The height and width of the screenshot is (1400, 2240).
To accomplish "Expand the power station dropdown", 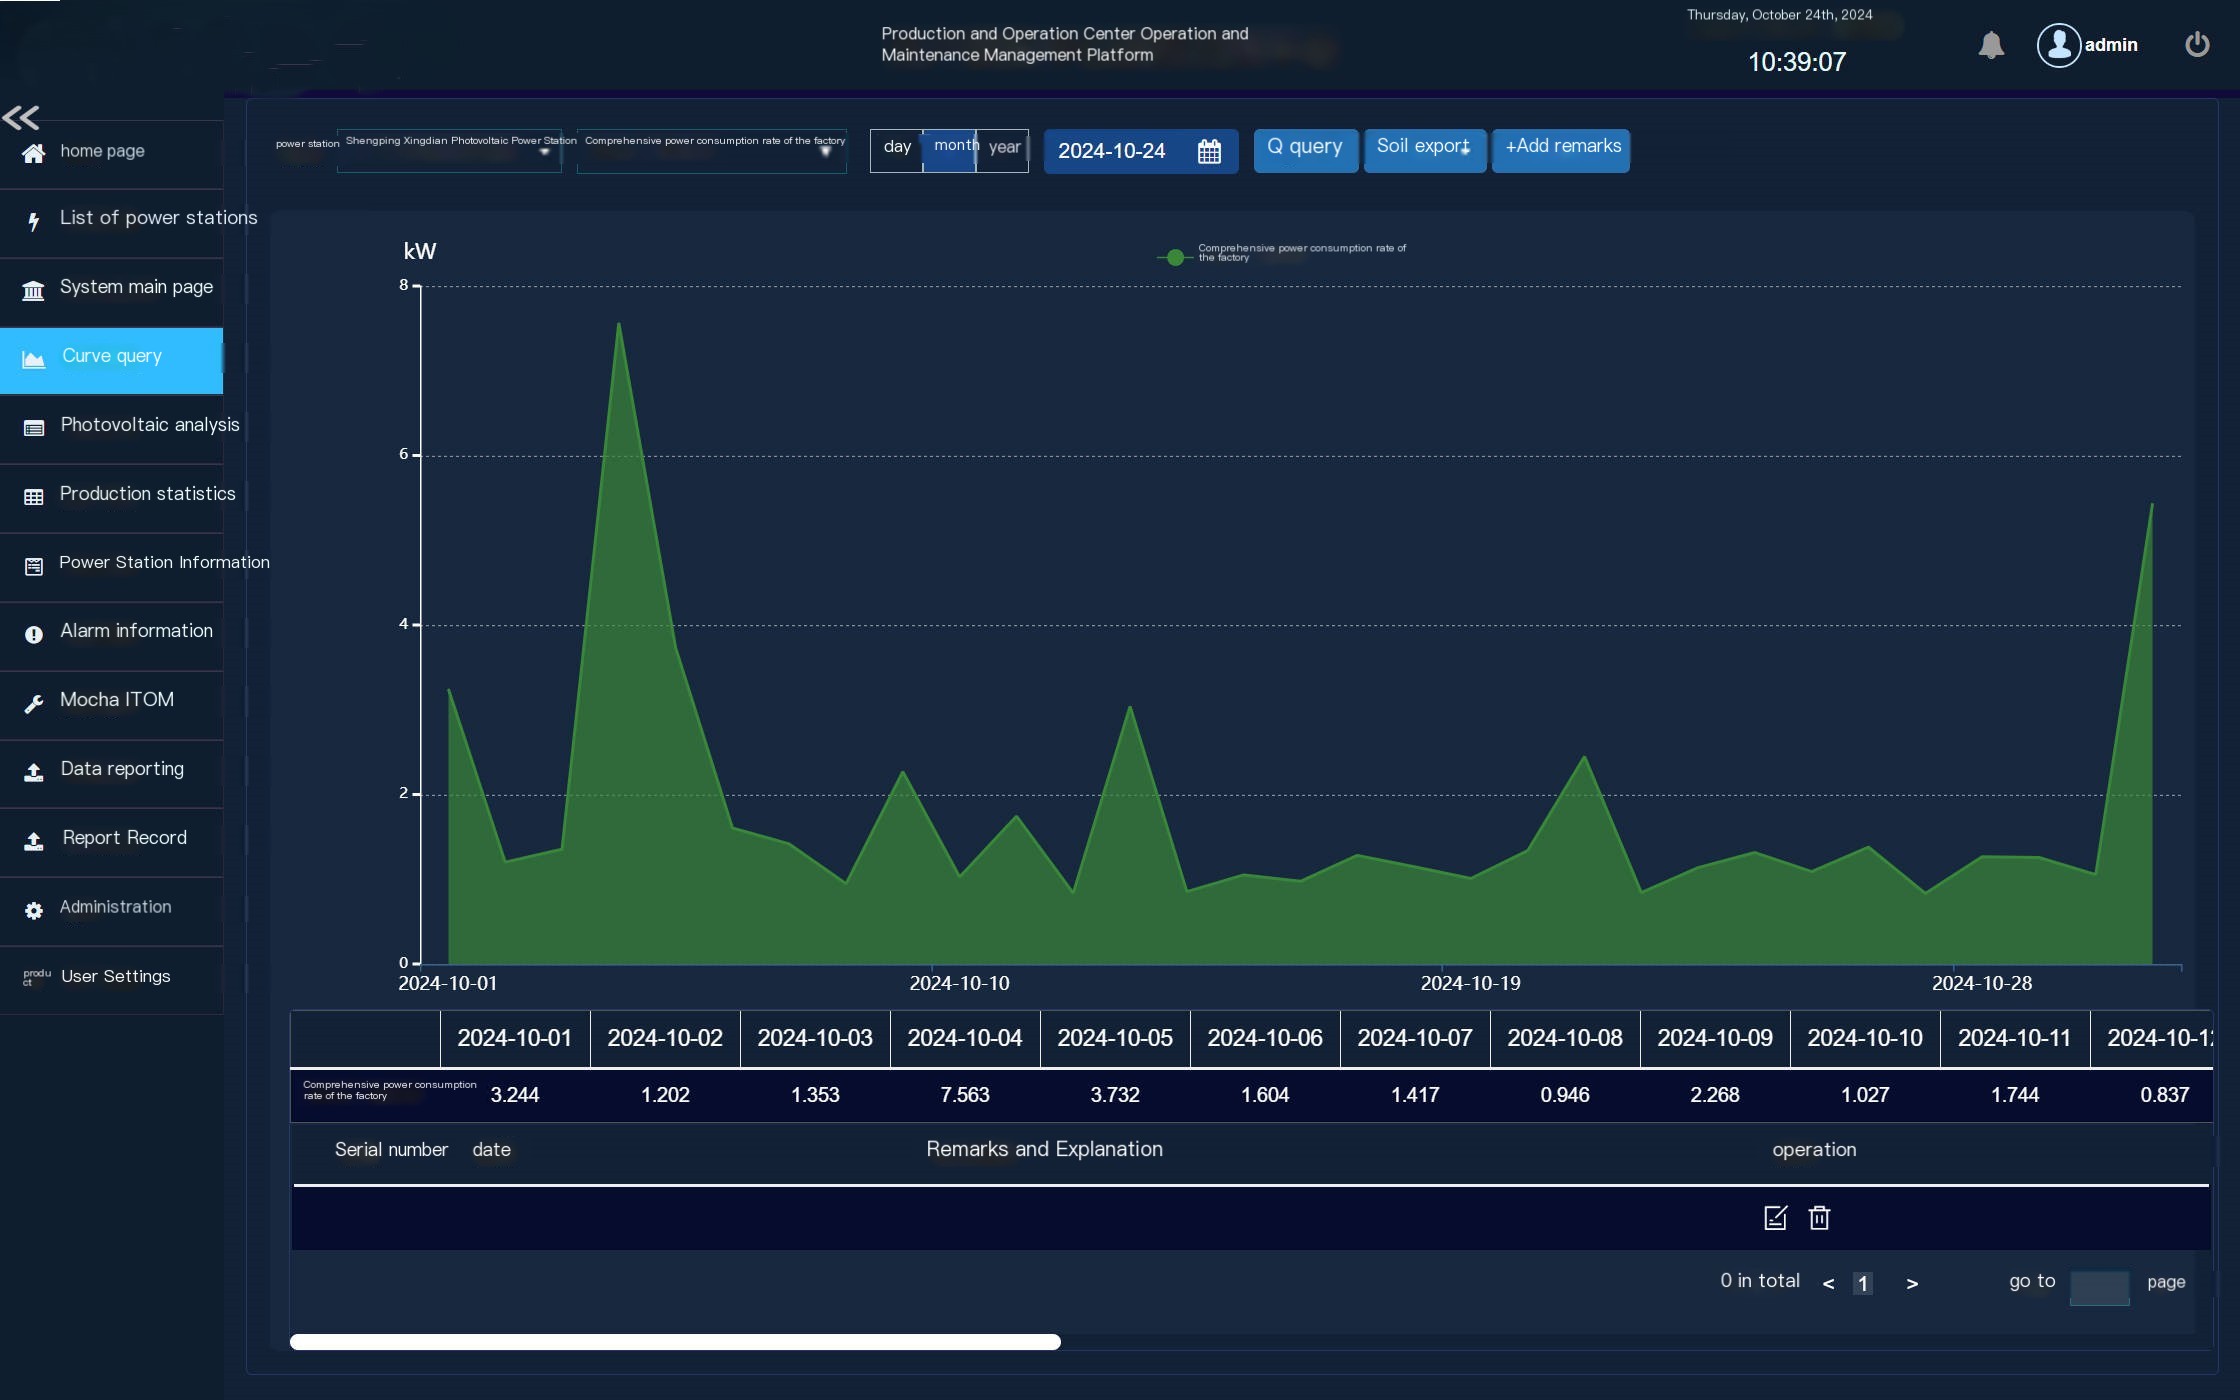I will click(x=449, y=150).
